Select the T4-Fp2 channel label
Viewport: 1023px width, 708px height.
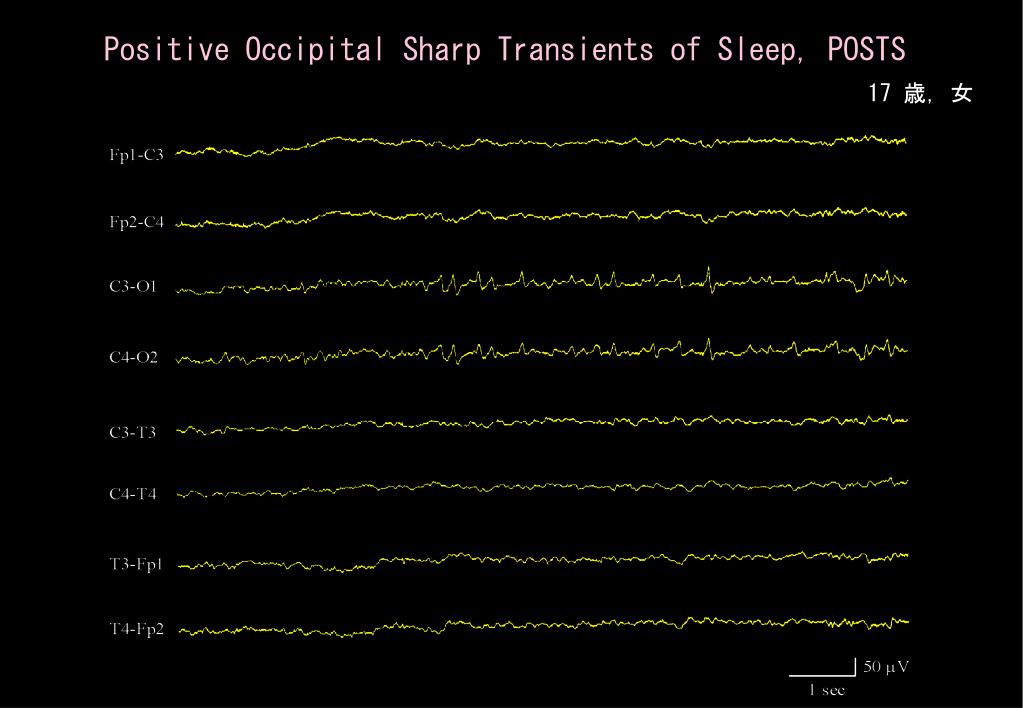(x=136, y=629)
